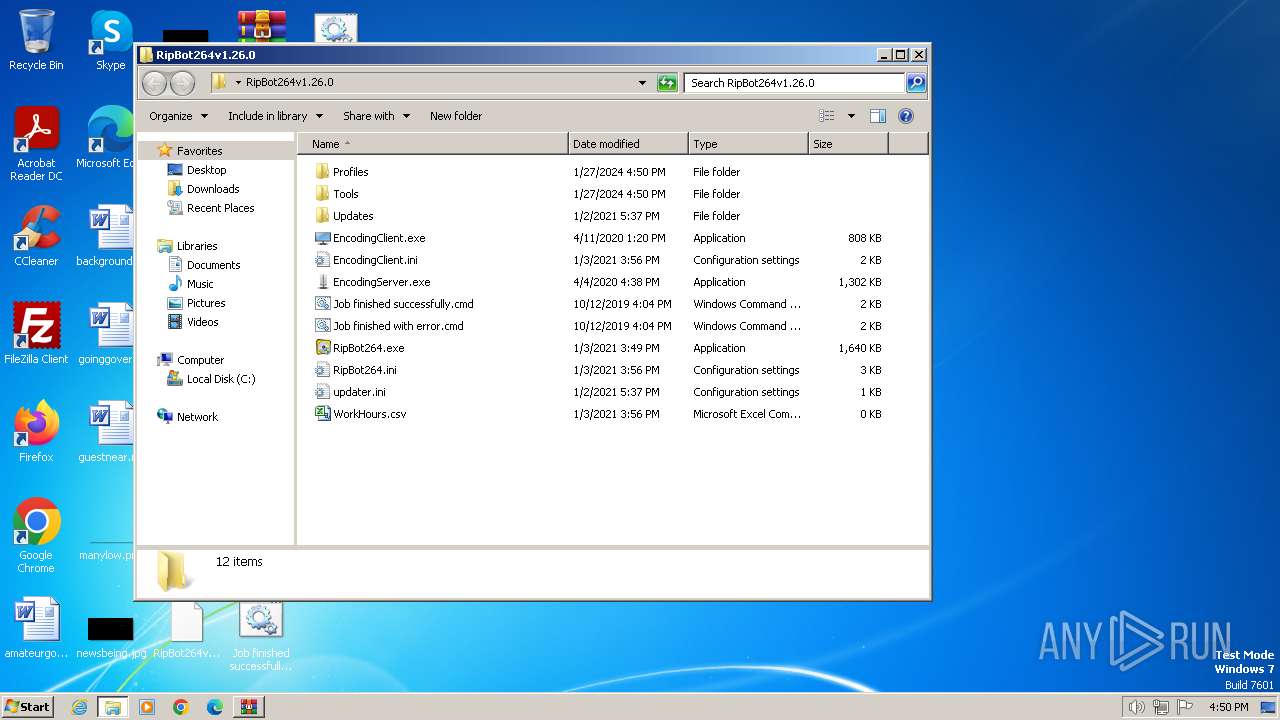1280x720 pixels.
Task: Select the RipBot264.ini file name
Action: point(364,370)
